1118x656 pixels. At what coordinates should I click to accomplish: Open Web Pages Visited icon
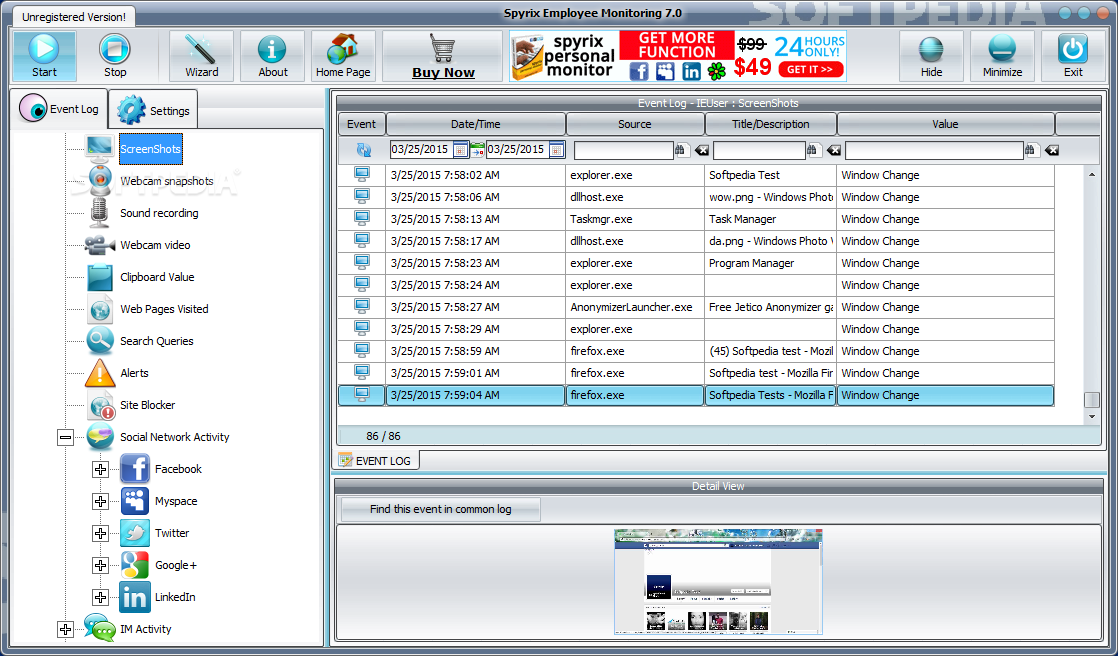[100, 309]
